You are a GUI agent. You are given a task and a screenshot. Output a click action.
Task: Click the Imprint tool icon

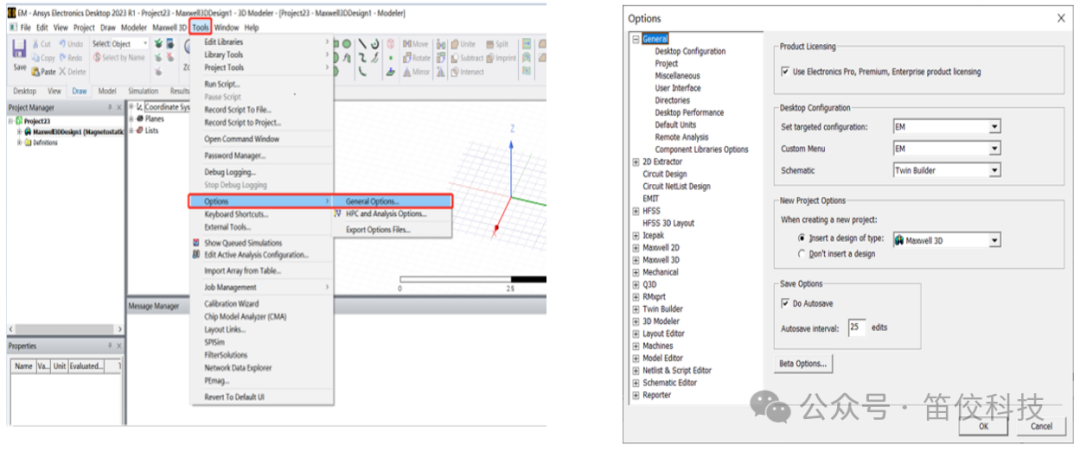click(x=490, y=58)
